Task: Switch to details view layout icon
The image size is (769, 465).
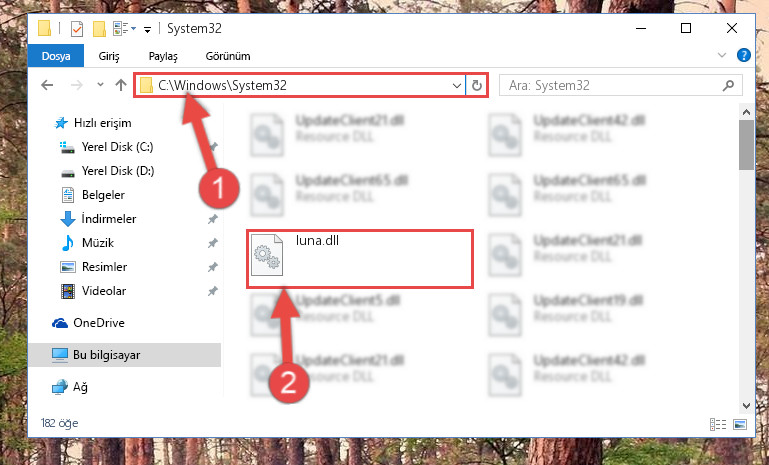Action: pos(718,424)
